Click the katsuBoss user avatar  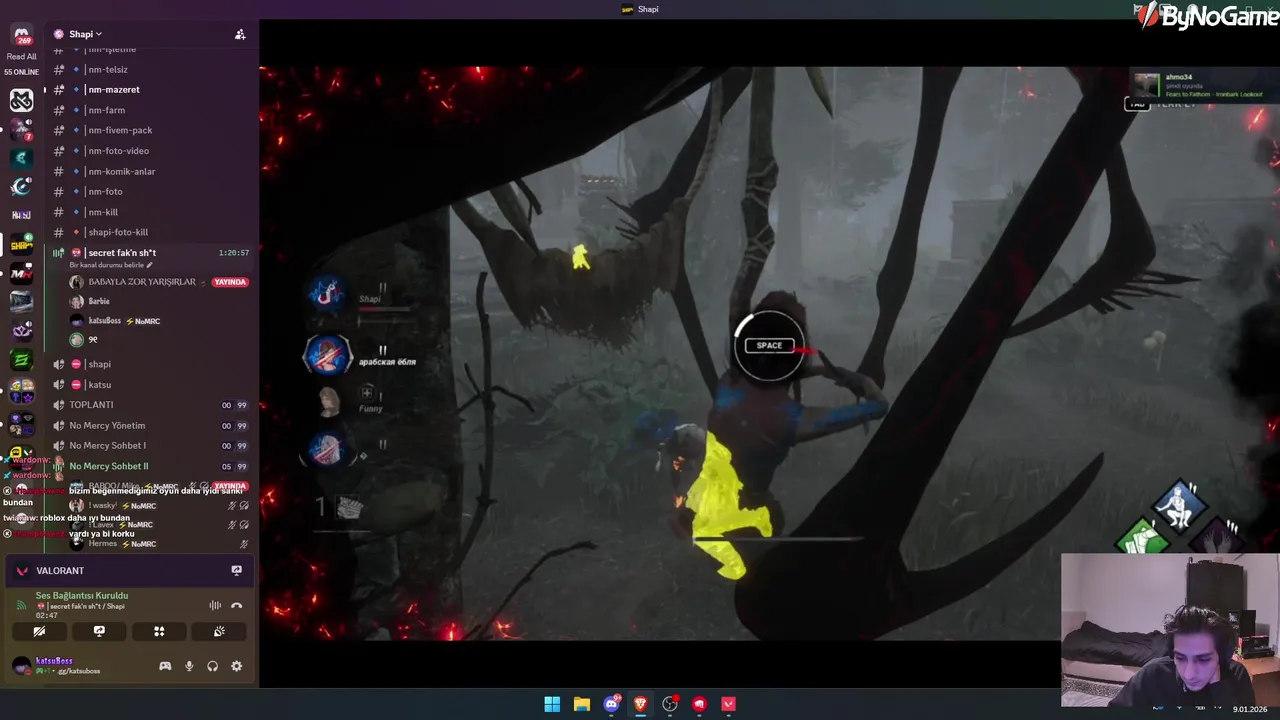click(21, 666)
